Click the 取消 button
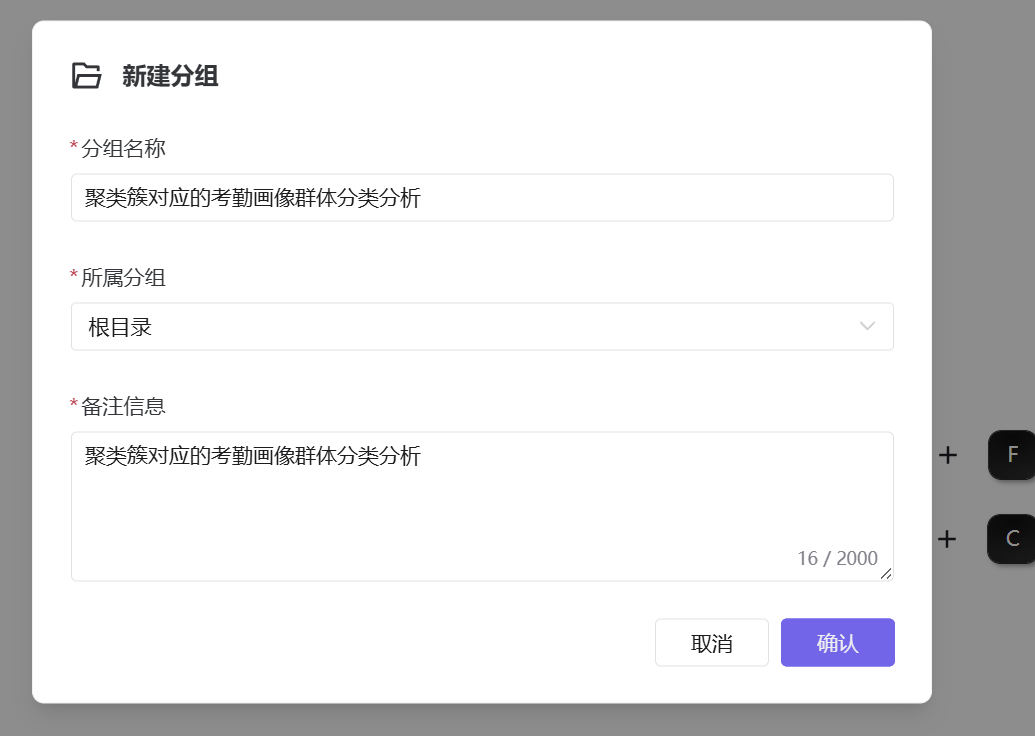Screen dimensions: 1035x736 [712, 642]
